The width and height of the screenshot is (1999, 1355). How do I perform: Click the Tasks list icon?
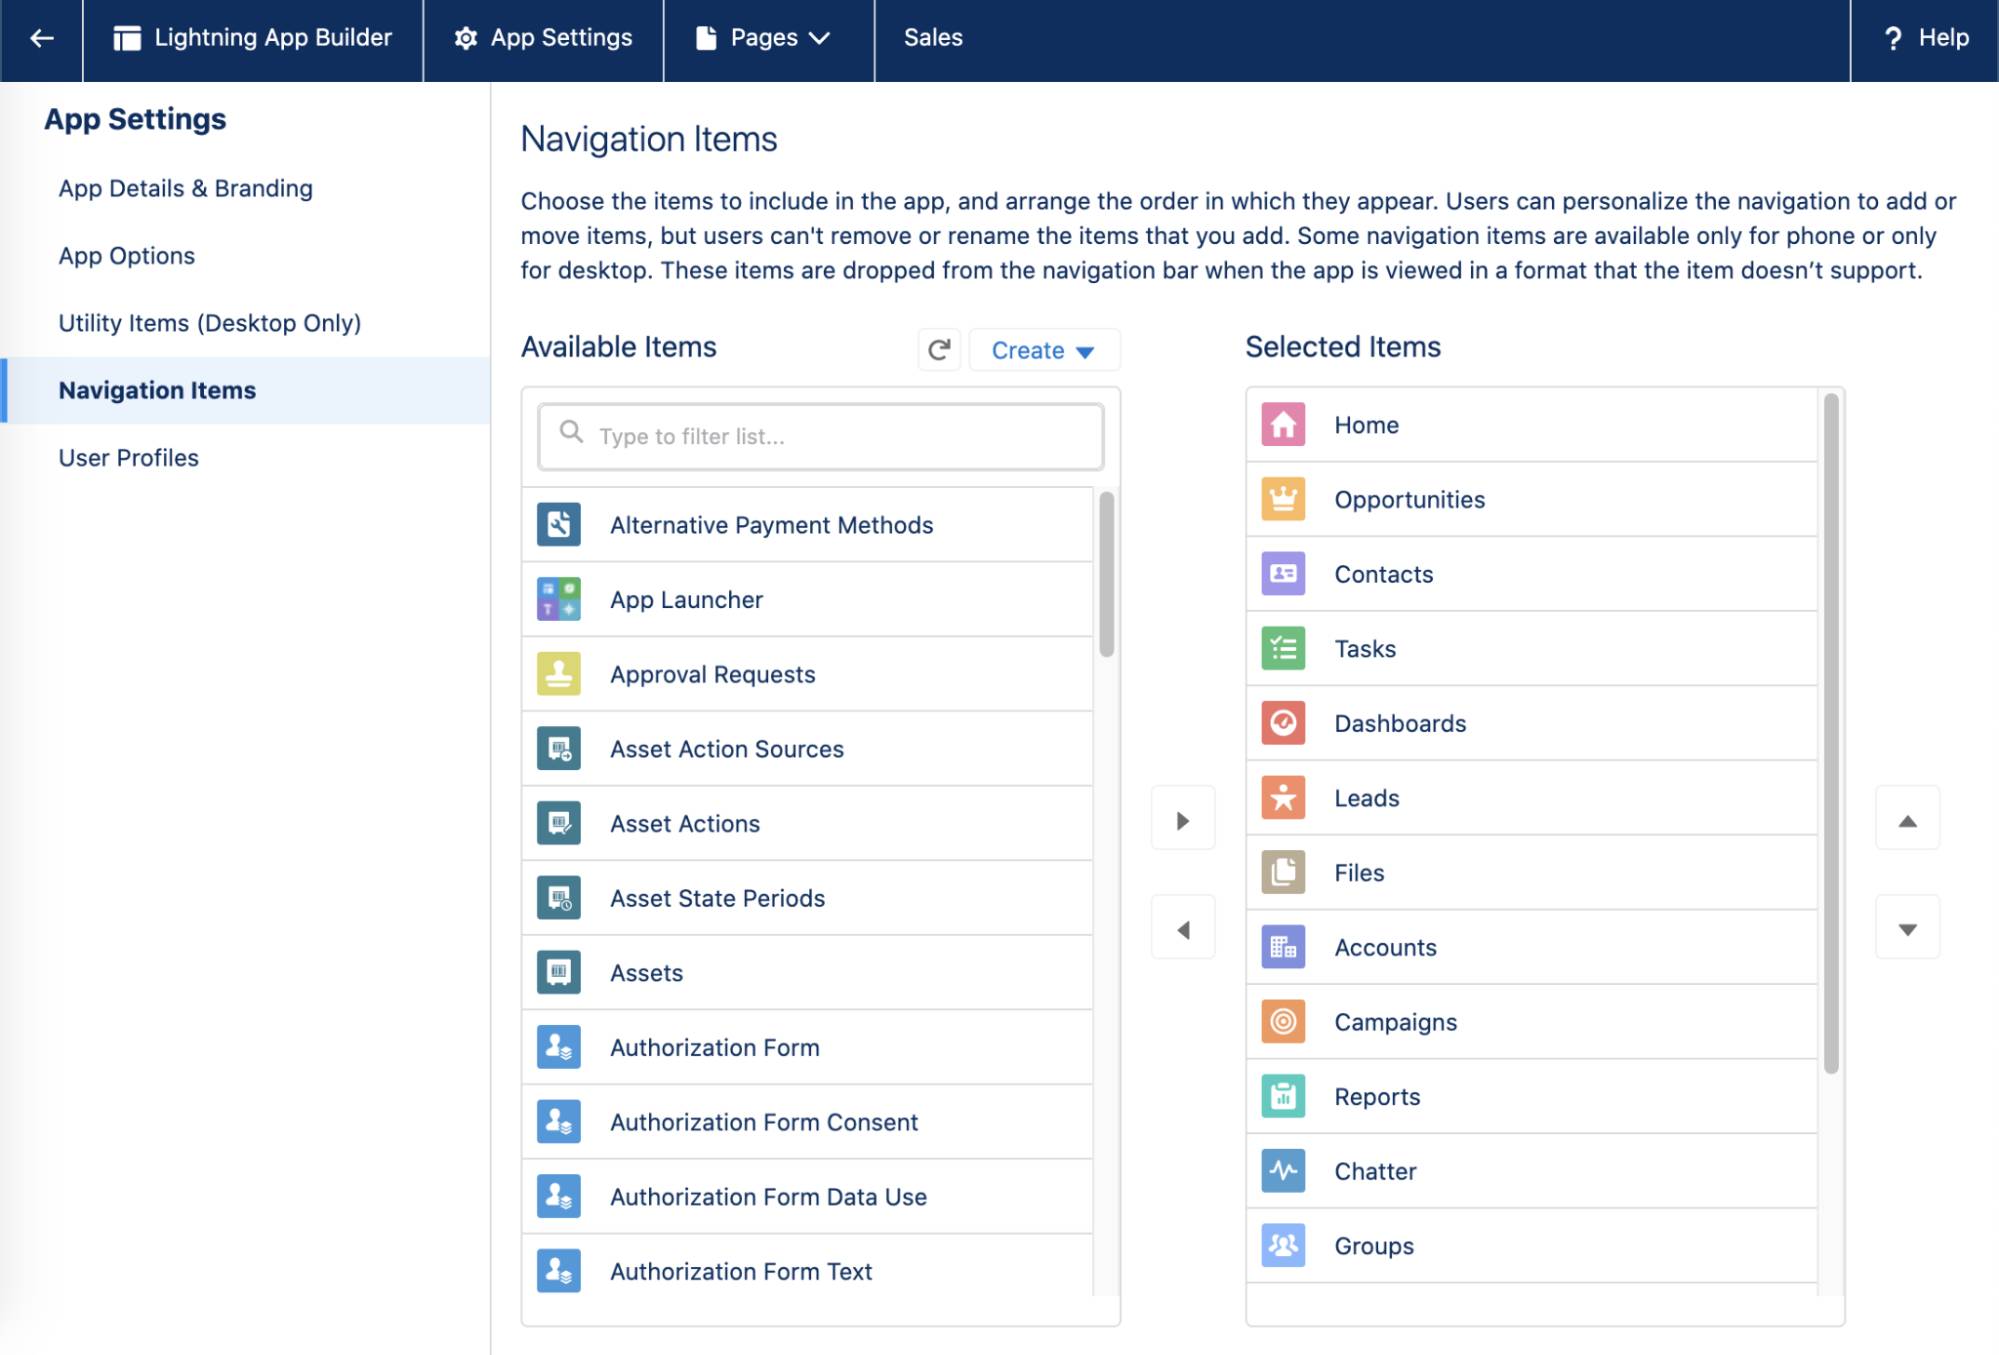1283,648
